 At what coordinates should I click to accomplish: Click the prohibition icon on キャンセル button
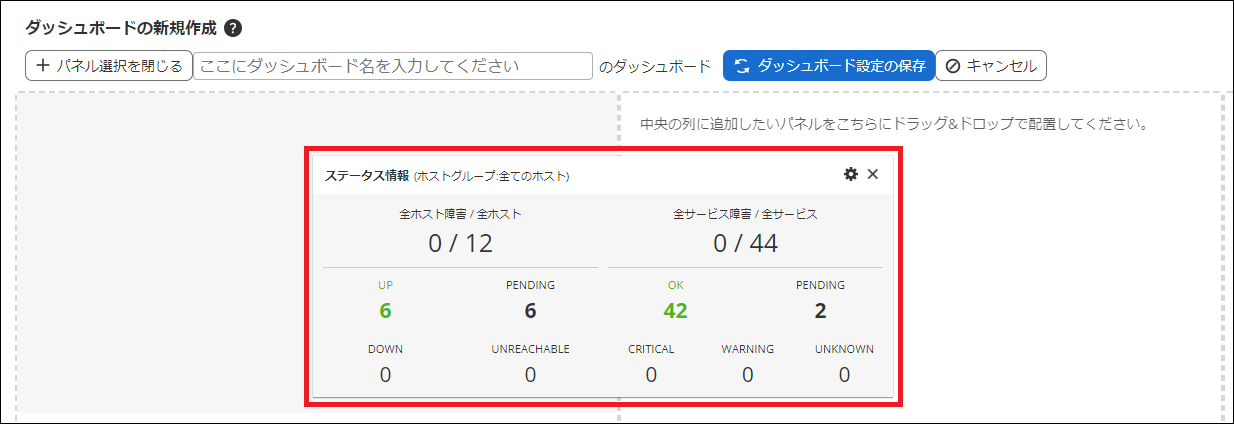click(x=953, y=66)
